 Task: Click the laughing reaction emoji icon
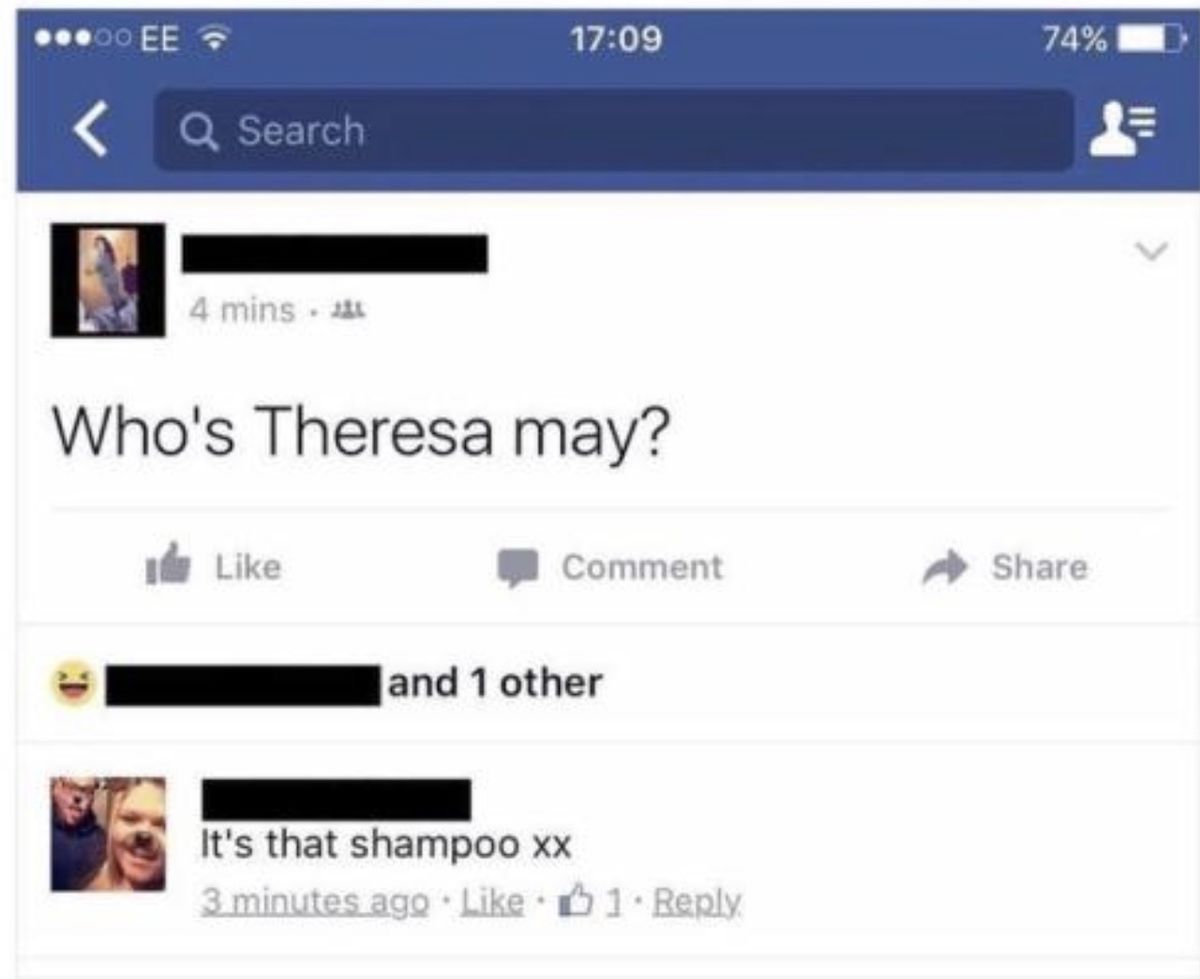[x=73, y=686]
